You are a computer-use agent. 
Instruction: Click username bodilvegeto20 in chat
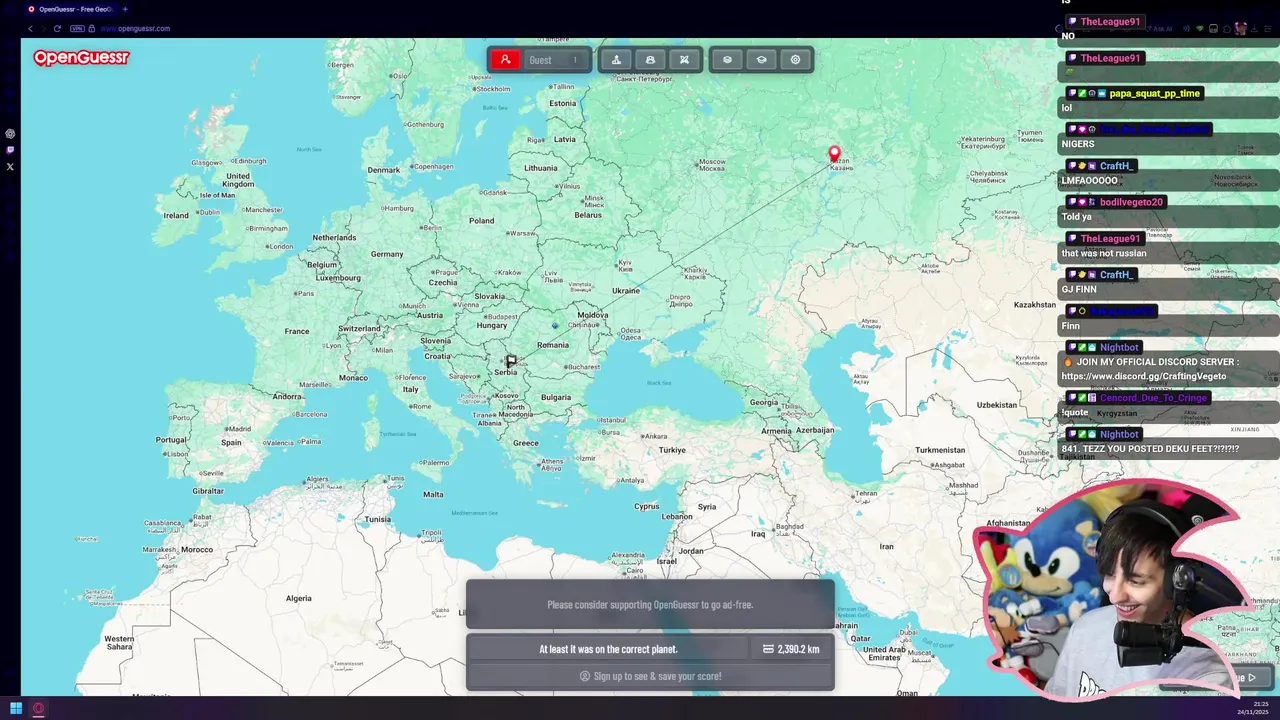pyautogui.click(x=1131, y=202)
